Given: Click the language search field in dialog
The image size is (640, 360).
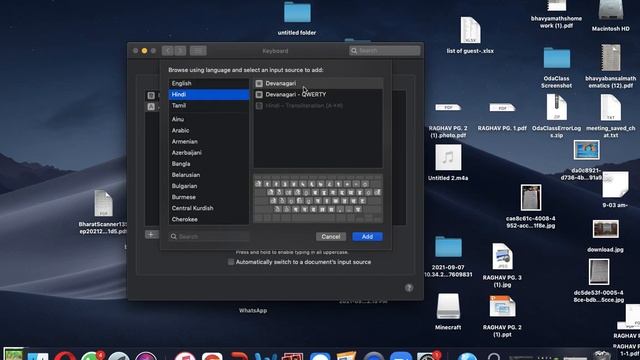Looking at the screenshot, I should coord(209,236).
